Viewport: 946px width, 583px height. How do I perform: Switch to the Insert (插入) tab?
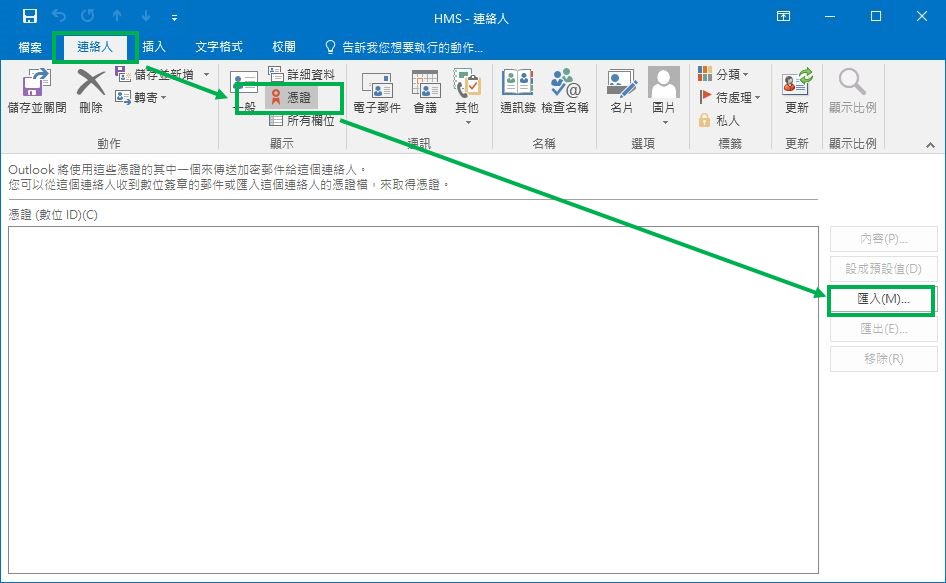click(155, 46)
